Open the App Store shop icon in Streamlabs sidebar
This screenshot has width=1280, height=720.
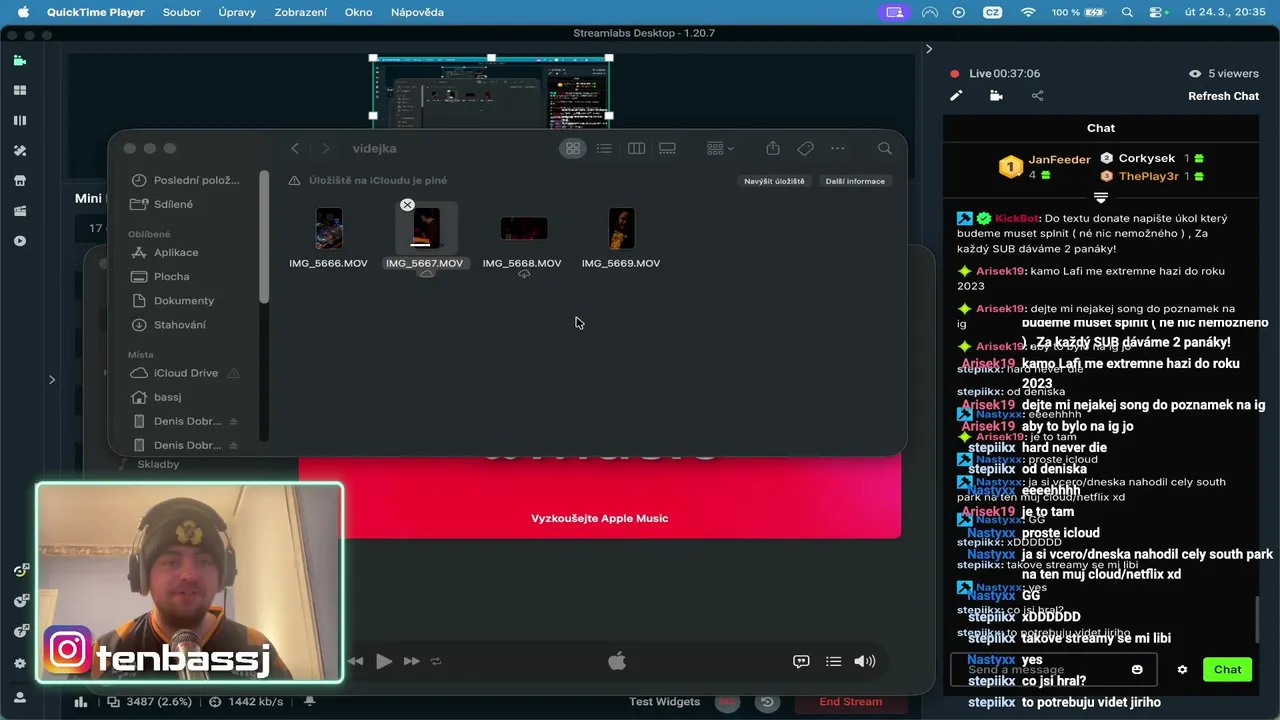point(19,181)
